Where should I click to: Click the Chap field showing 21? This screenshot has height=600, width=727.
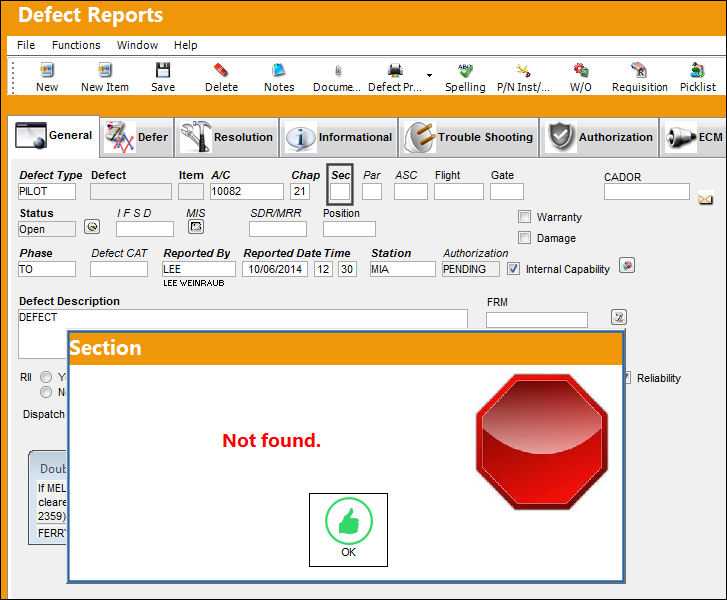(x=300, y=191)
